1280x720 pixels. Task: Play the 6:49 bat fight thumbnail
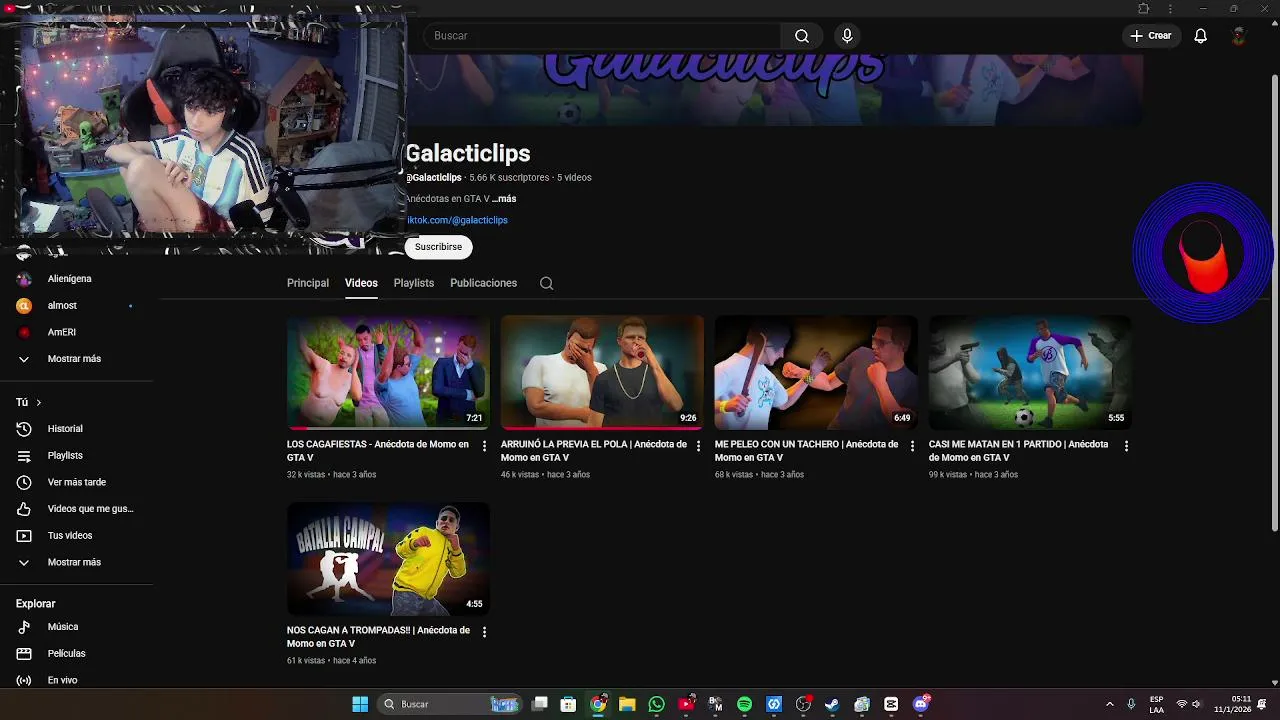pyautogui.click(x=816, y=372)
